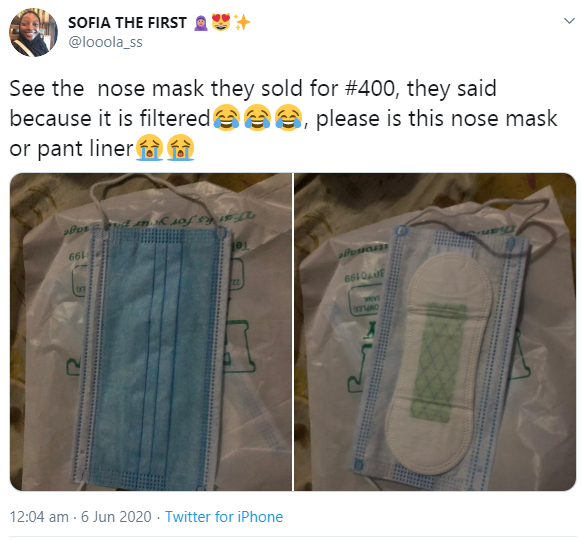582x540 pixels.
Task: Click the green pad in right photo
Action: pyautogui.click(x=439, y=363)
